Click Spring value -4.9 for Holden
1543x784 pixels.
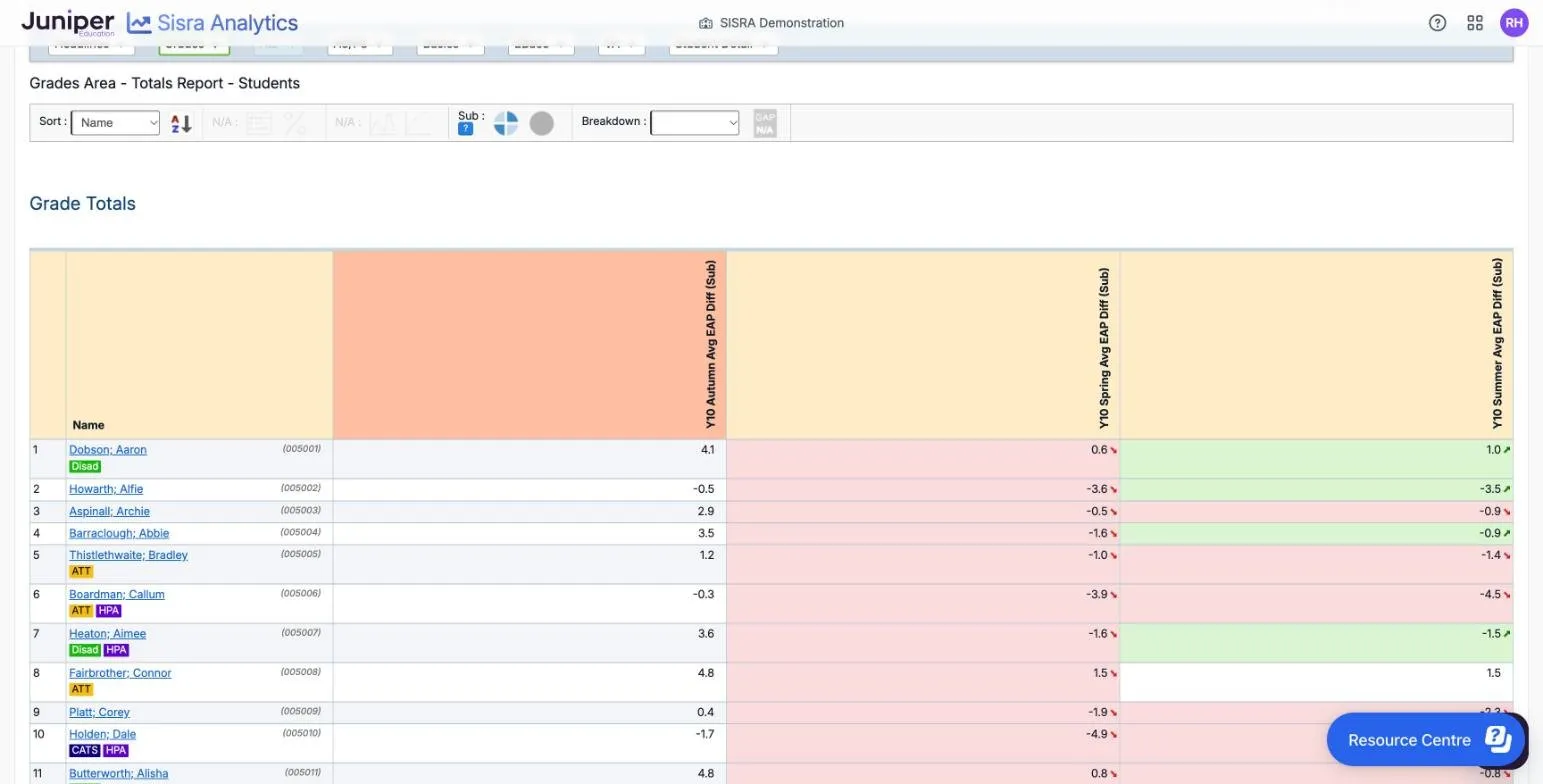click(1097, 734)
